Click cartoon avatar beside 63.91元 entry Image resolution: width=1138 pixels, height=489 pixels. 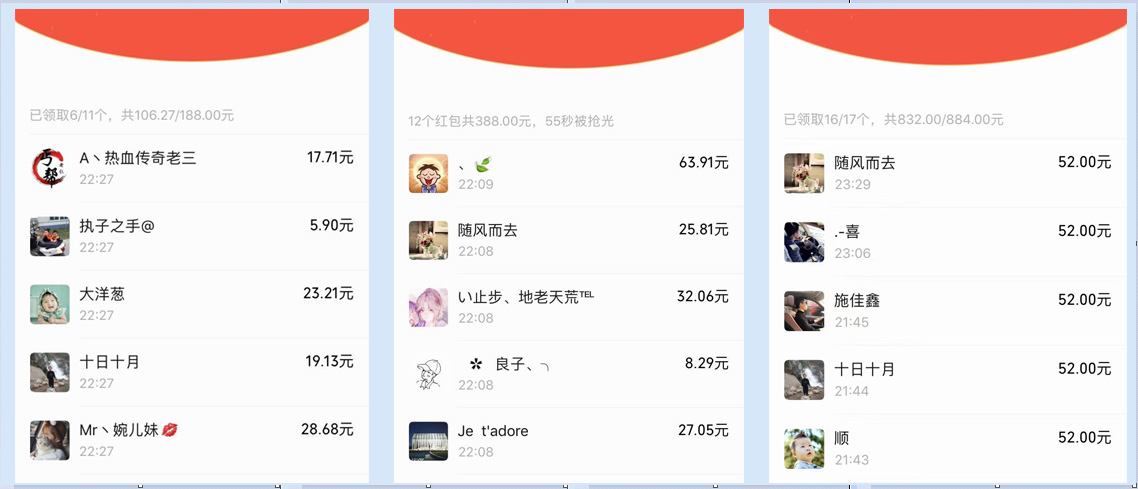tap(428, 173)
